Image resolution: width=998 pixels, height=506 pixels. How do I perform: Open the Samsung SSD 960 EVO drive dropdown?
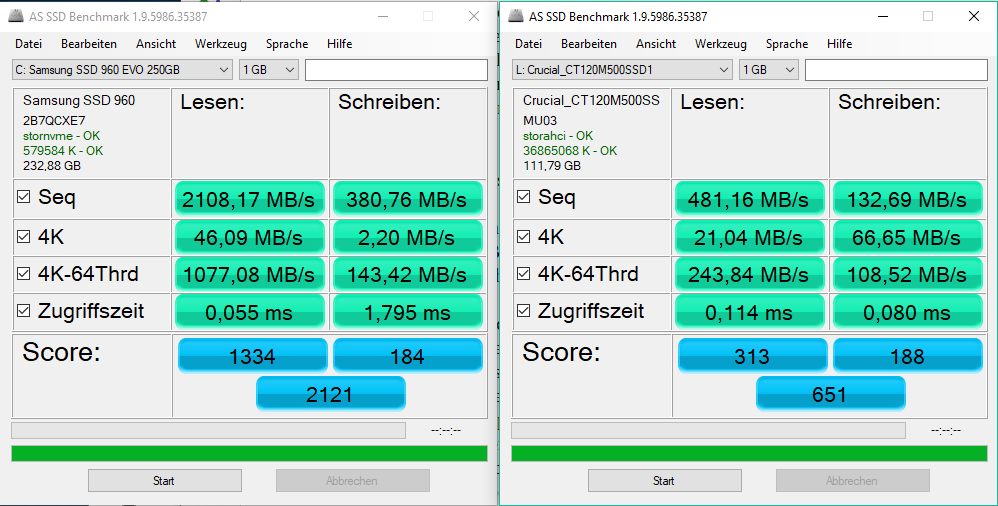pos(122,70)
